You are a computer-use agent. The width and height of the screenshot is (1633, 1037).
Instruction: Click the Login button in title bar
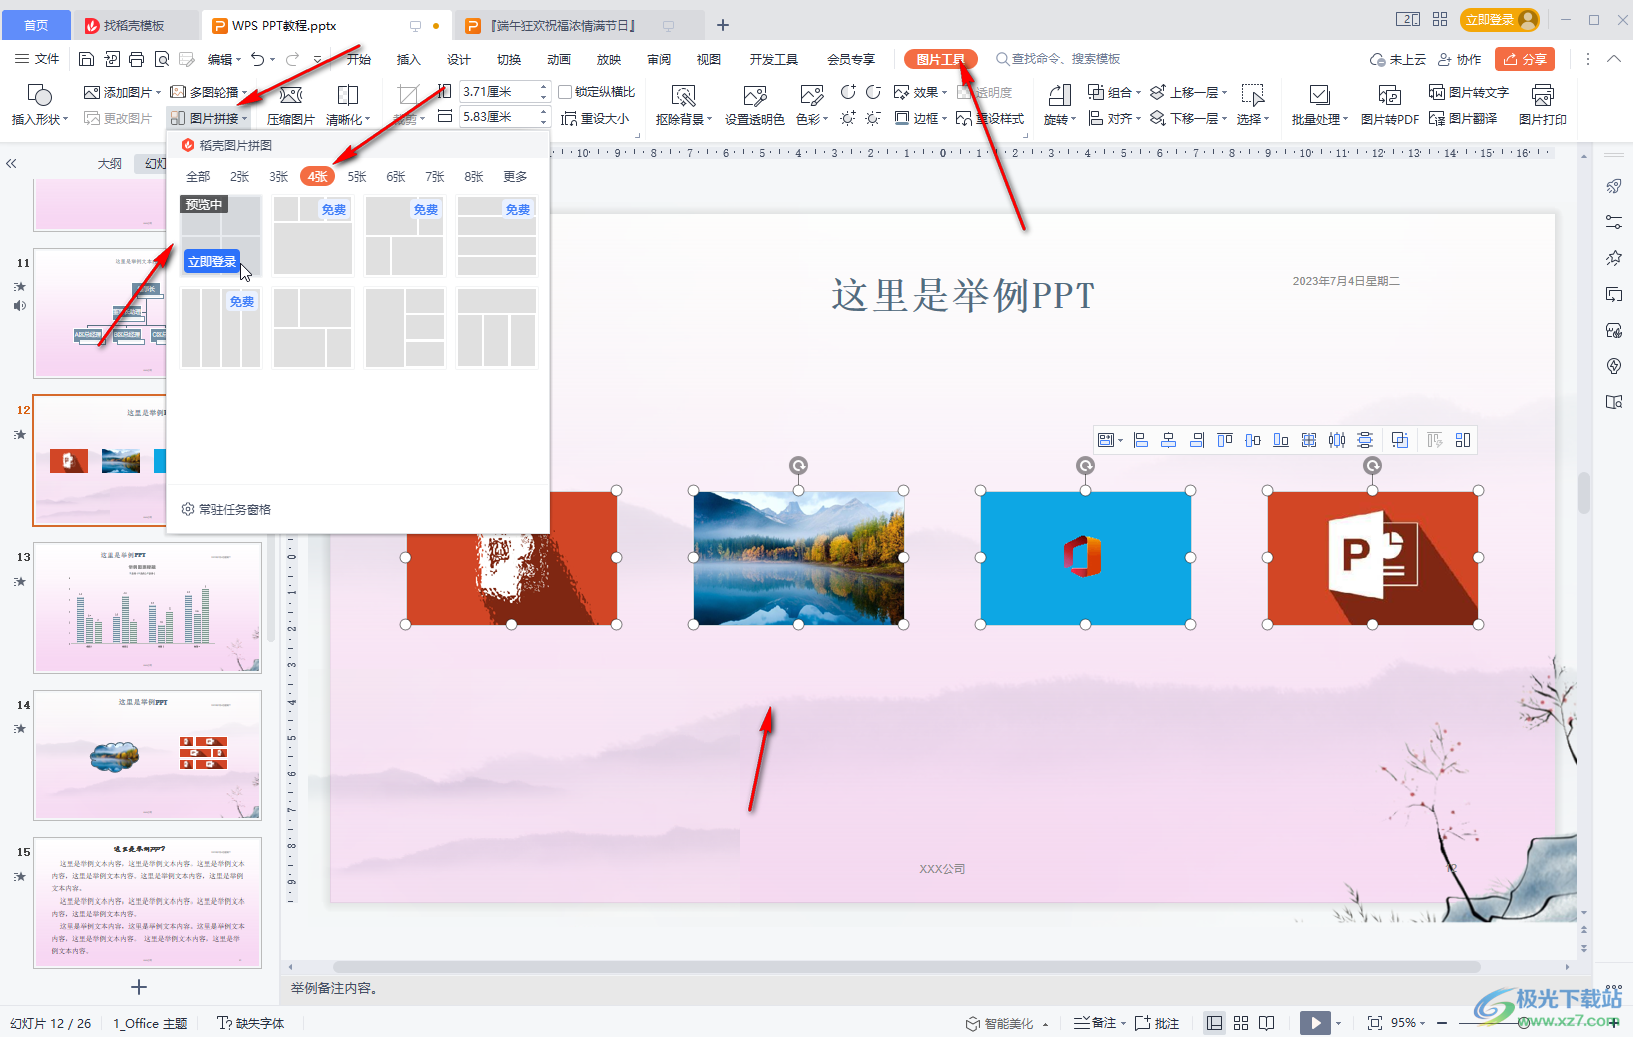tap(1499, 19)
